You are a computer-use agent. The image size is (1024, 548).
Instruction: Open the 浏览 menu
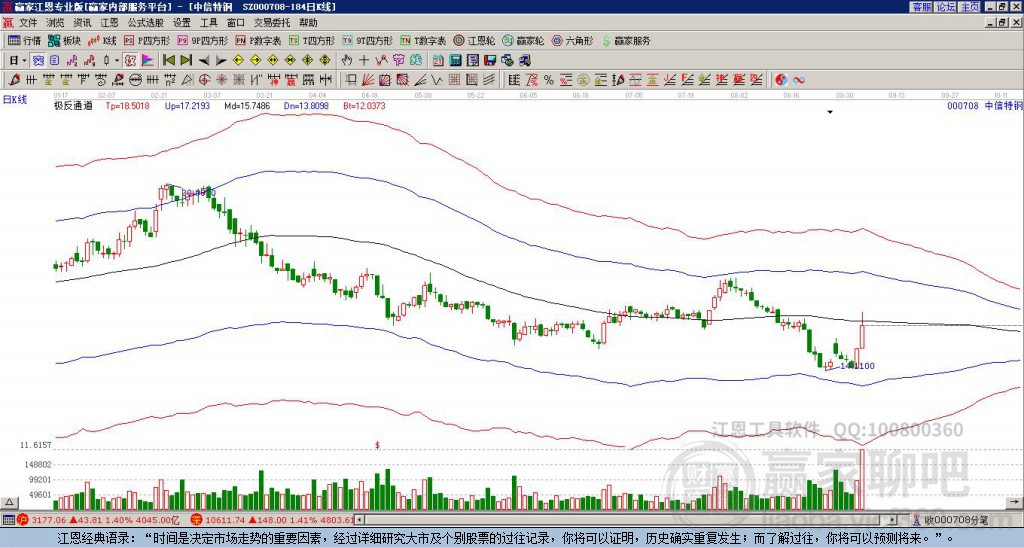click(56, 23)
